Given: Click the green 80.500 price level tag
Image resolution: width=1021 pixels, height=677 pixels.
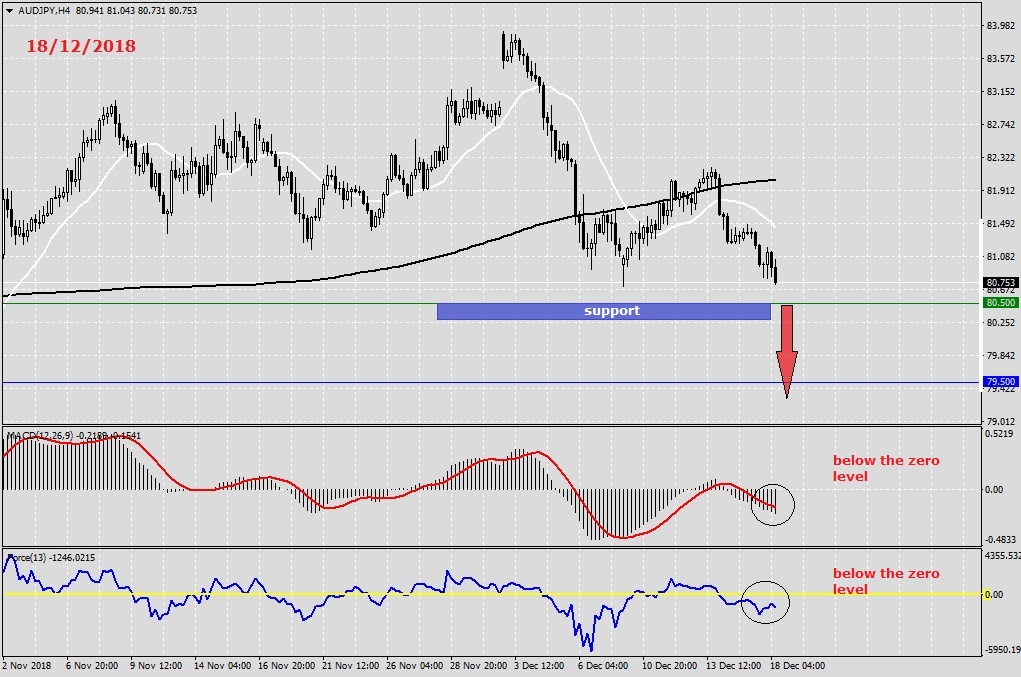Looking at the screenshot, I should [x=1000, y=302].
